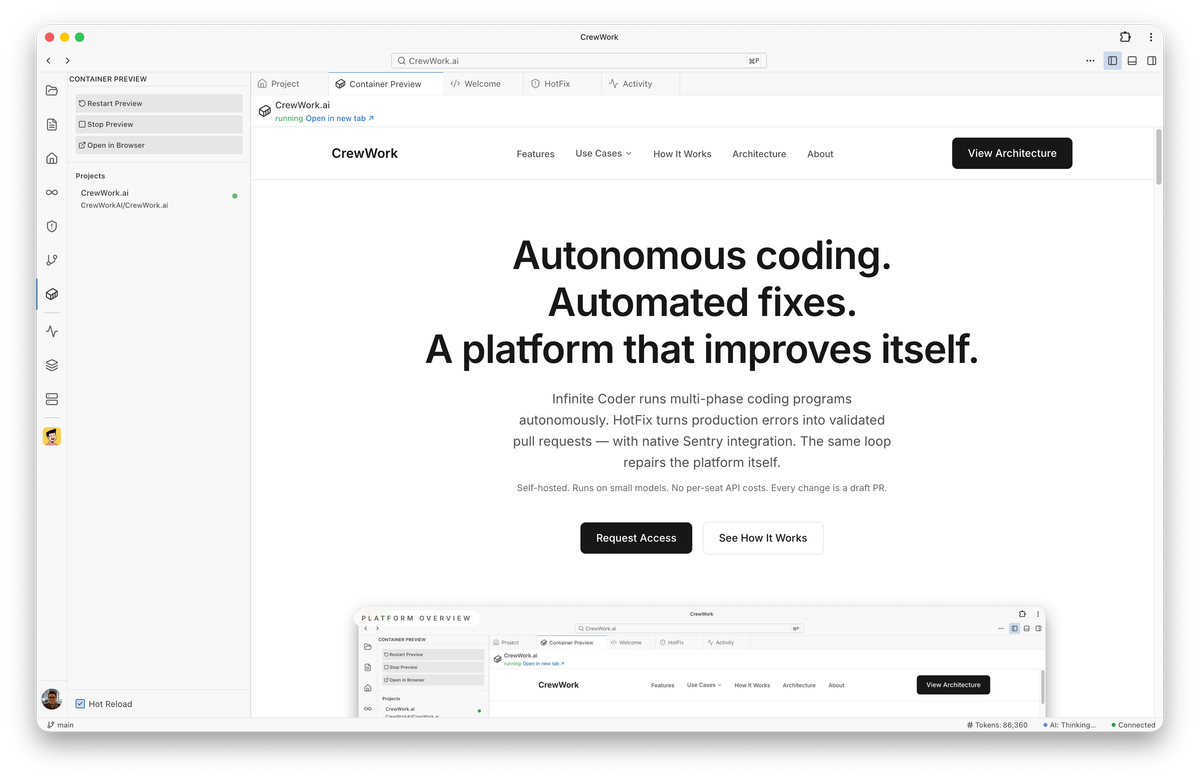This screenshot has width=1200, height=780.
Task: Click the yellow cartoon avatar icon
Action: [x=52, y=436]
